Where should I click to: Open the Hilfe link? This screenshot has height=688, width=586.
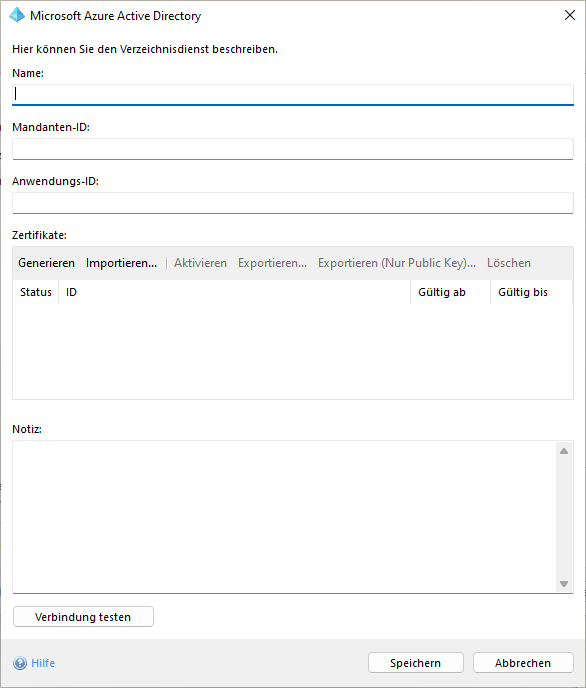coord(43,663)
